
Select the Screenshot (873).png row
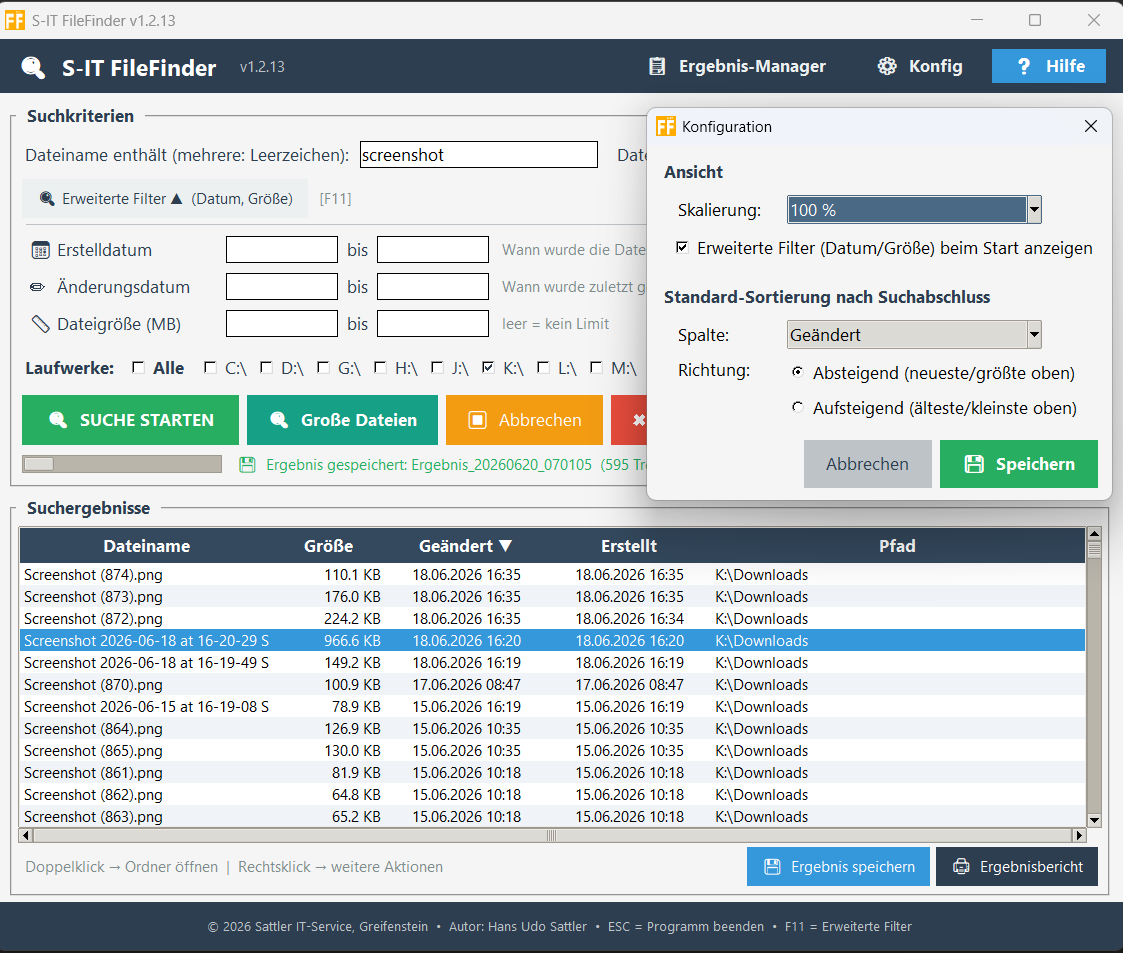tap(552, 596)
